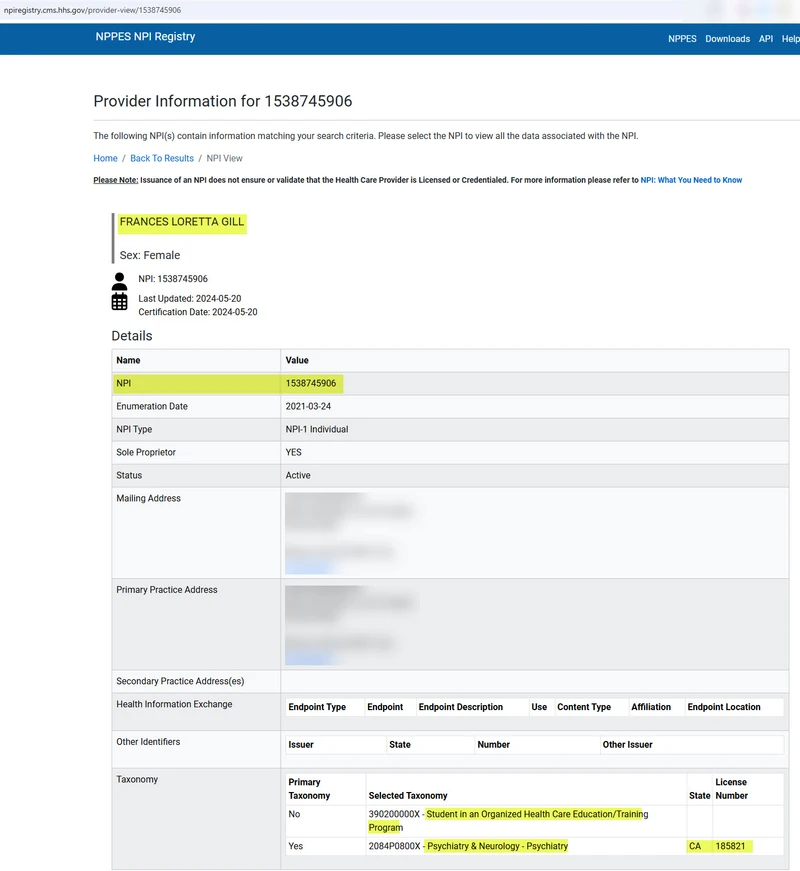Screen dimensions: 800x871
Task: Click the license number 185821 cell
Action: pos(732,846)
